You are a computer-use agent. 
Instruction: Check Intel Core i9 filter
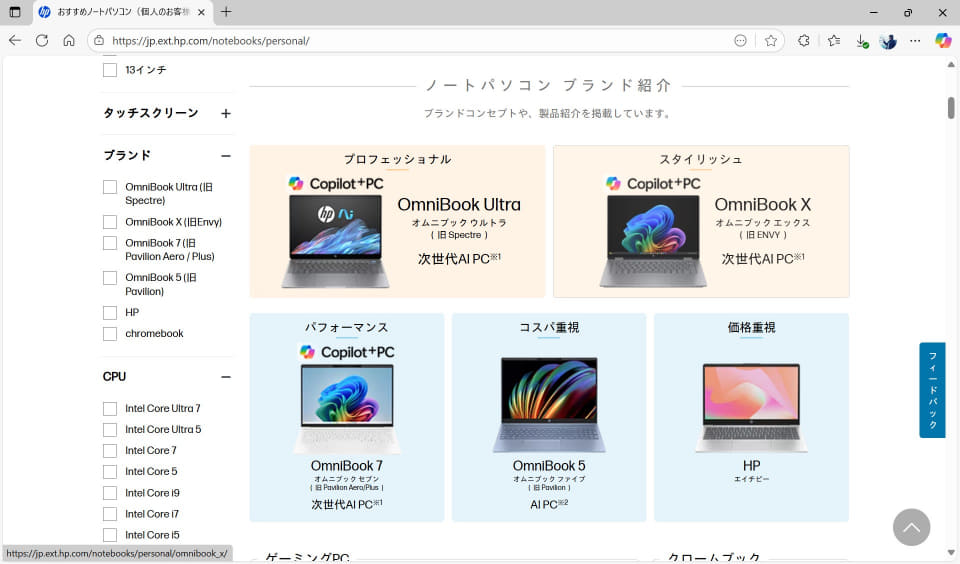pyautogui.click(x=110, y=493)
